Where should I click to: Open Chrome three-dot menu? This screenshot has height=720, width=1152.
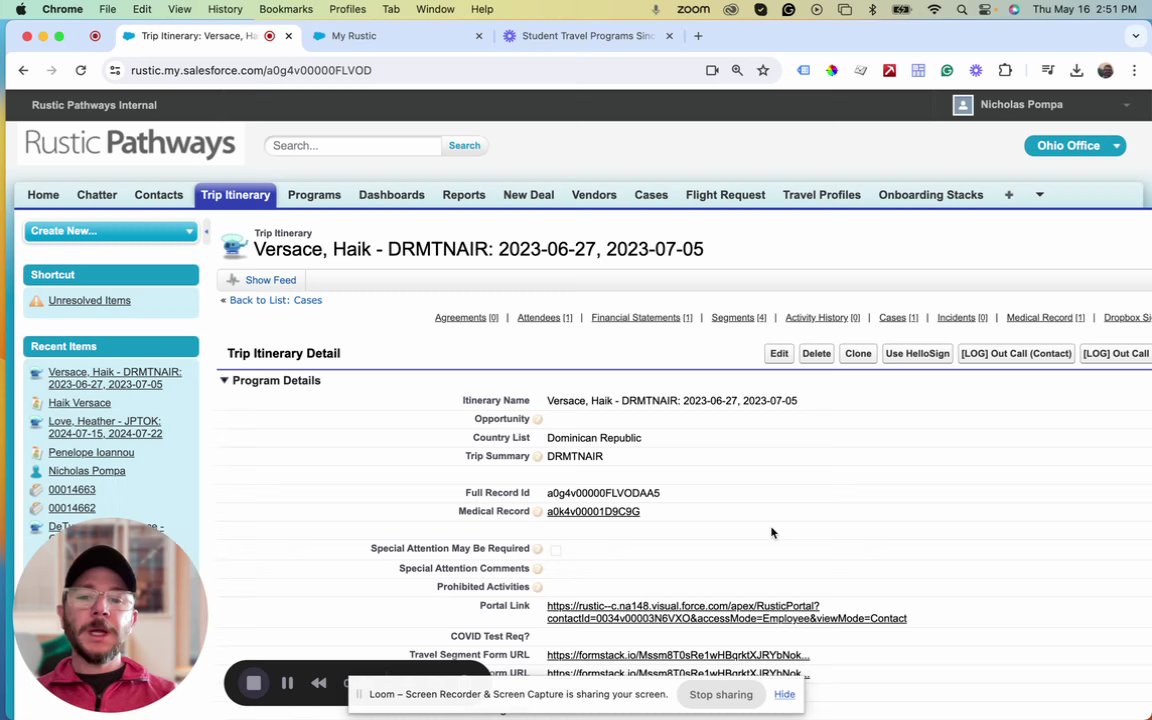coord(1134,71)
